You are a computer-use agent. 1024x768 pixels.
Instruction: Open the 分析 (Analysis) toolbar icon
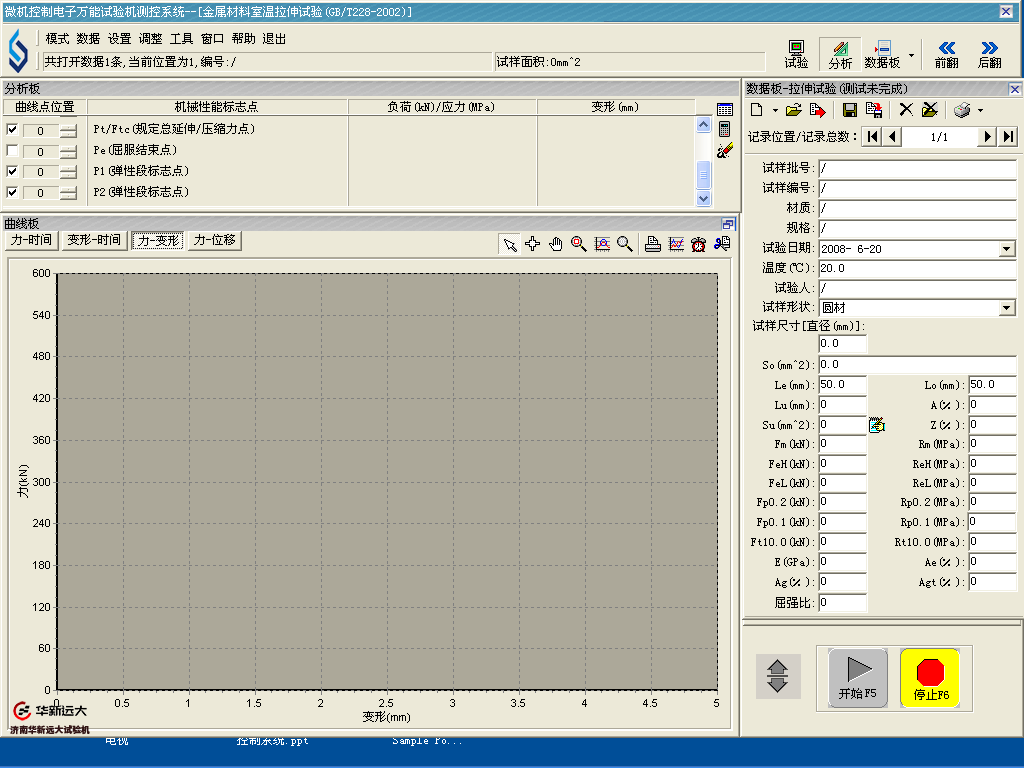click(x=840, y=54)
